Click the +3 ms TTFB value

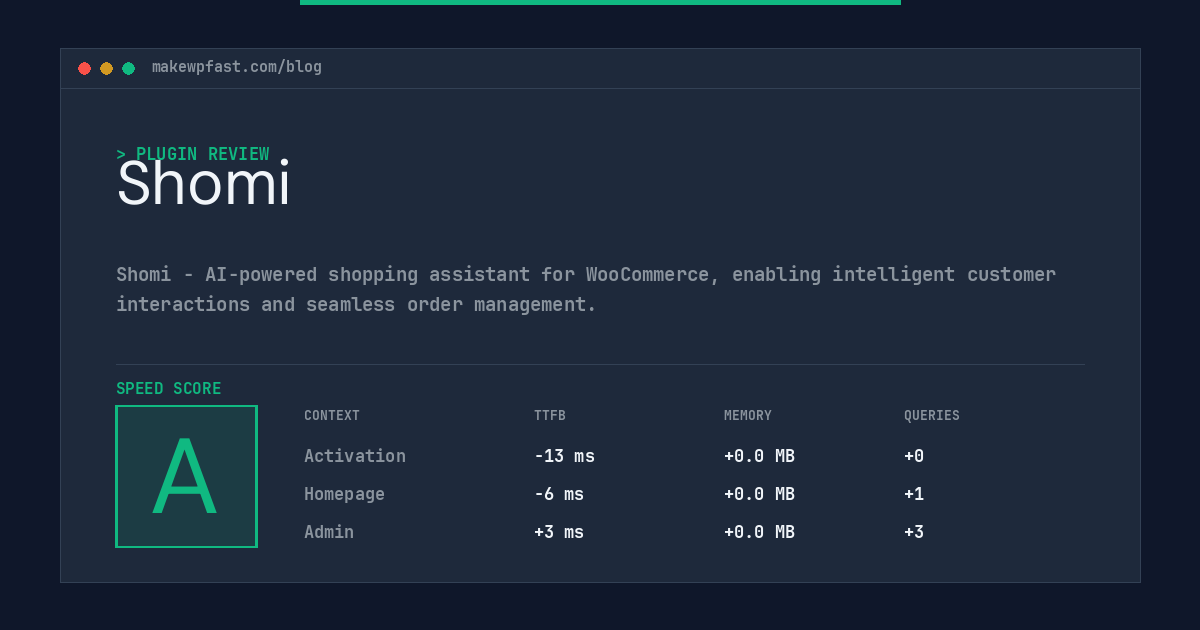pos(559,532)
